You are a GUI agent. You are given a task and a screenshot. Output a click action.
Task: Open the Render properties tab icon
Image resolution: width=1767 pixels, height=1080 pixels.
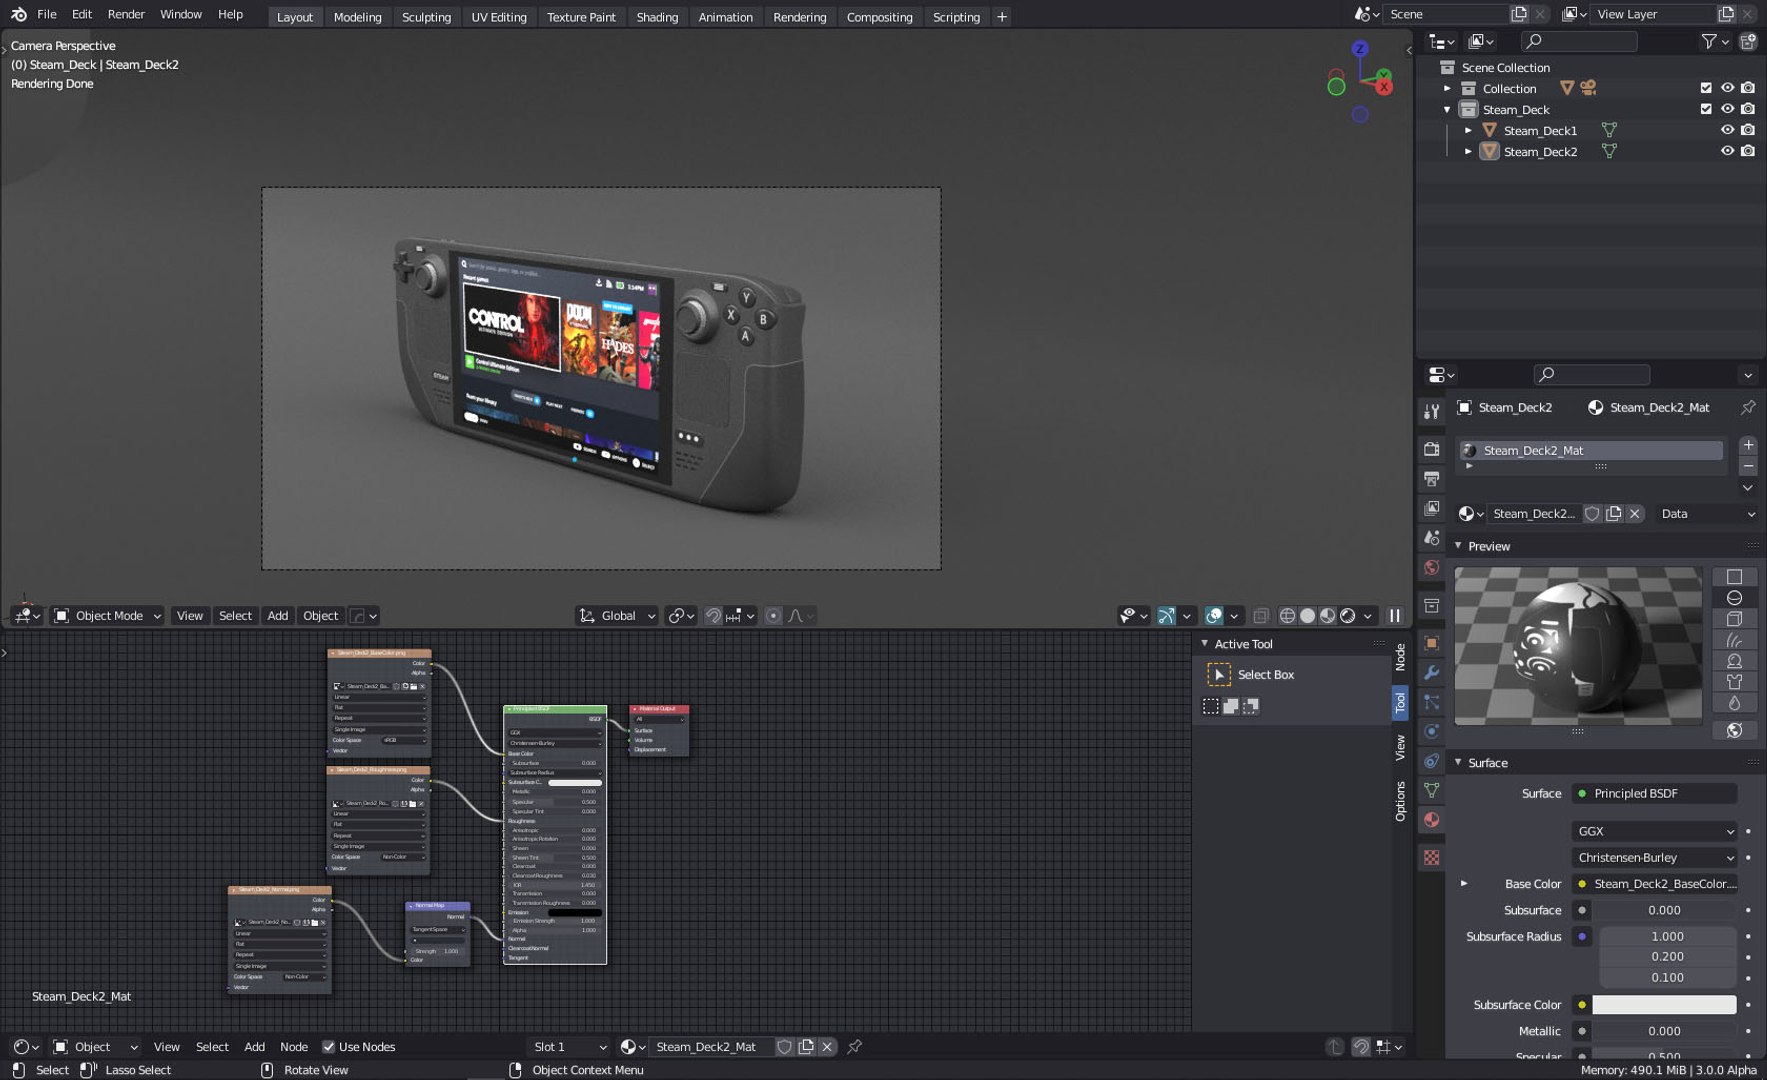click(x=1432, y=449)
